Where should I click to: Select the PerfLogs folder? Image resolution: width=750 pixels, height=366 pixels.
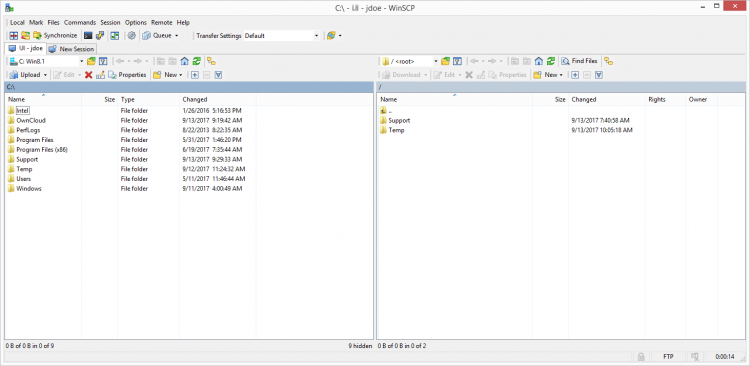click(x=24, y=130)
